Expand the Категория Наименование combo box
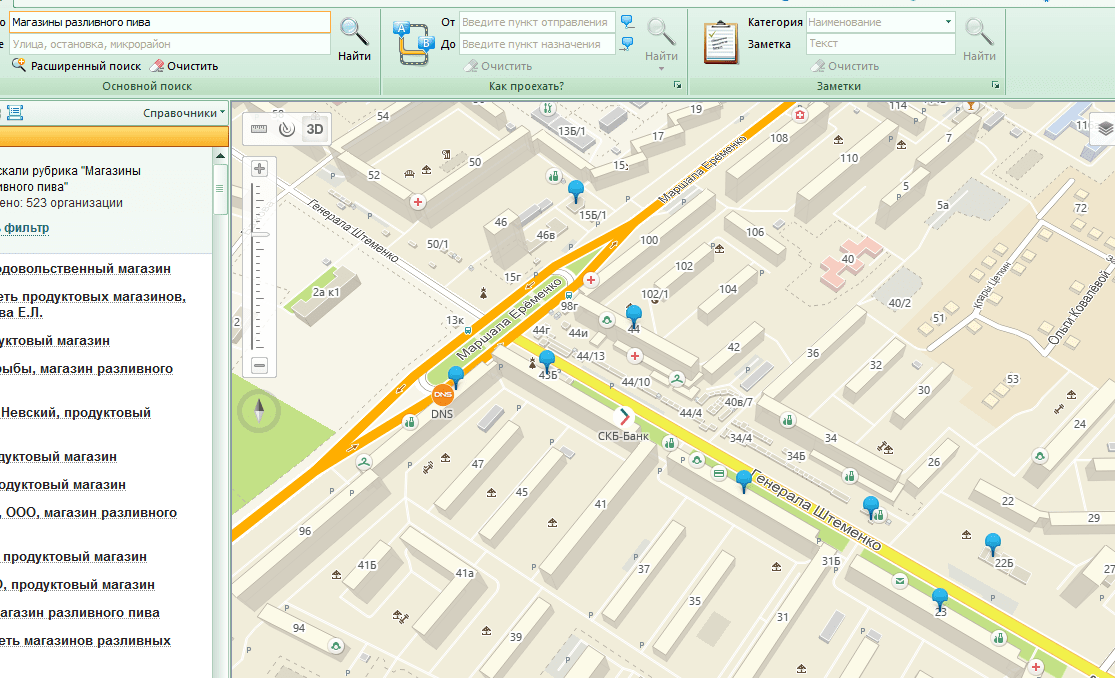The width and height of the screenshot is (1115, 678). pos(947,22)
